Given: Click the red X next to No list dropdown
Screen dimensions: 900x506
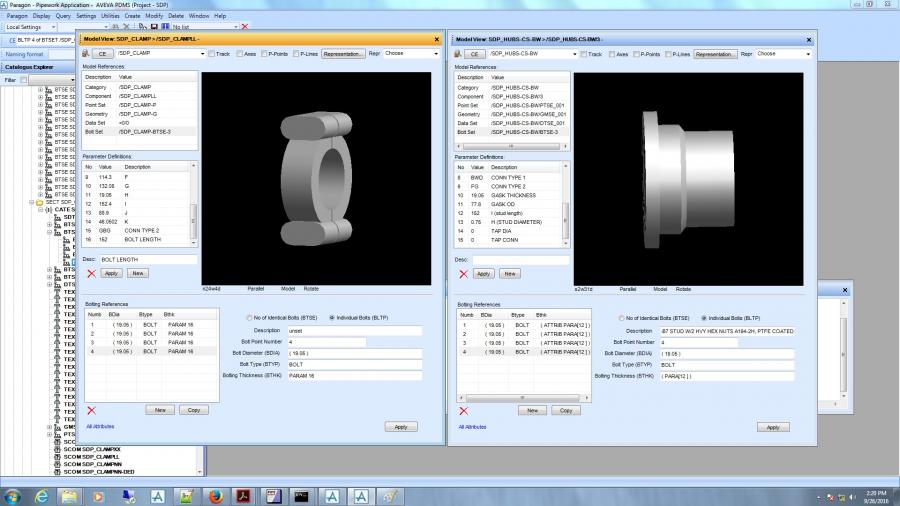Looking at the screenshot, I should click(245, 26).
